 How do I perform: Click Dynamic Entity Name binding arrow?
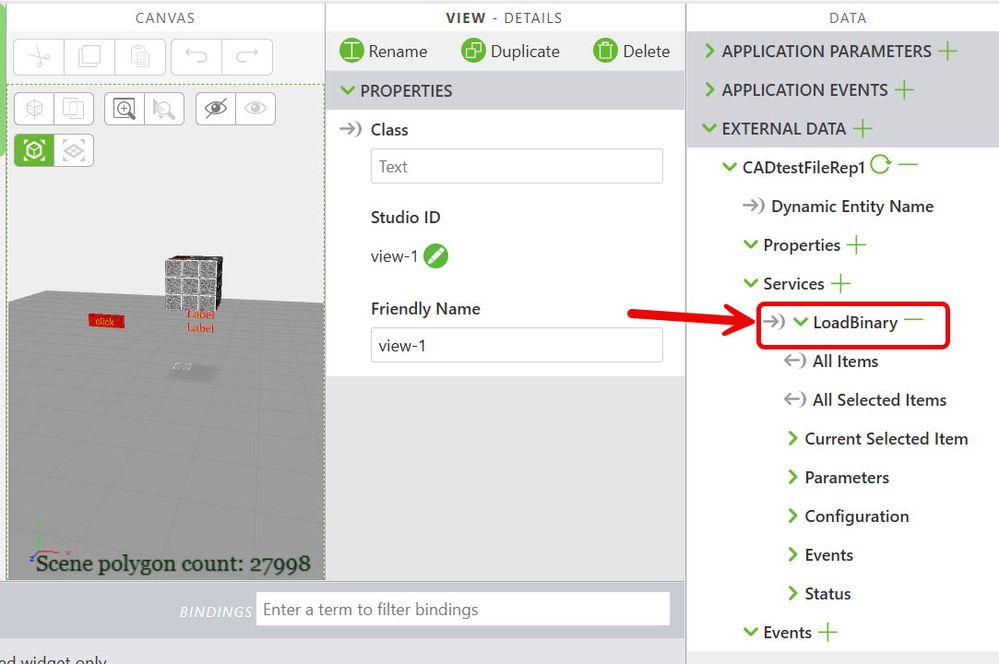tap(753, 205)
